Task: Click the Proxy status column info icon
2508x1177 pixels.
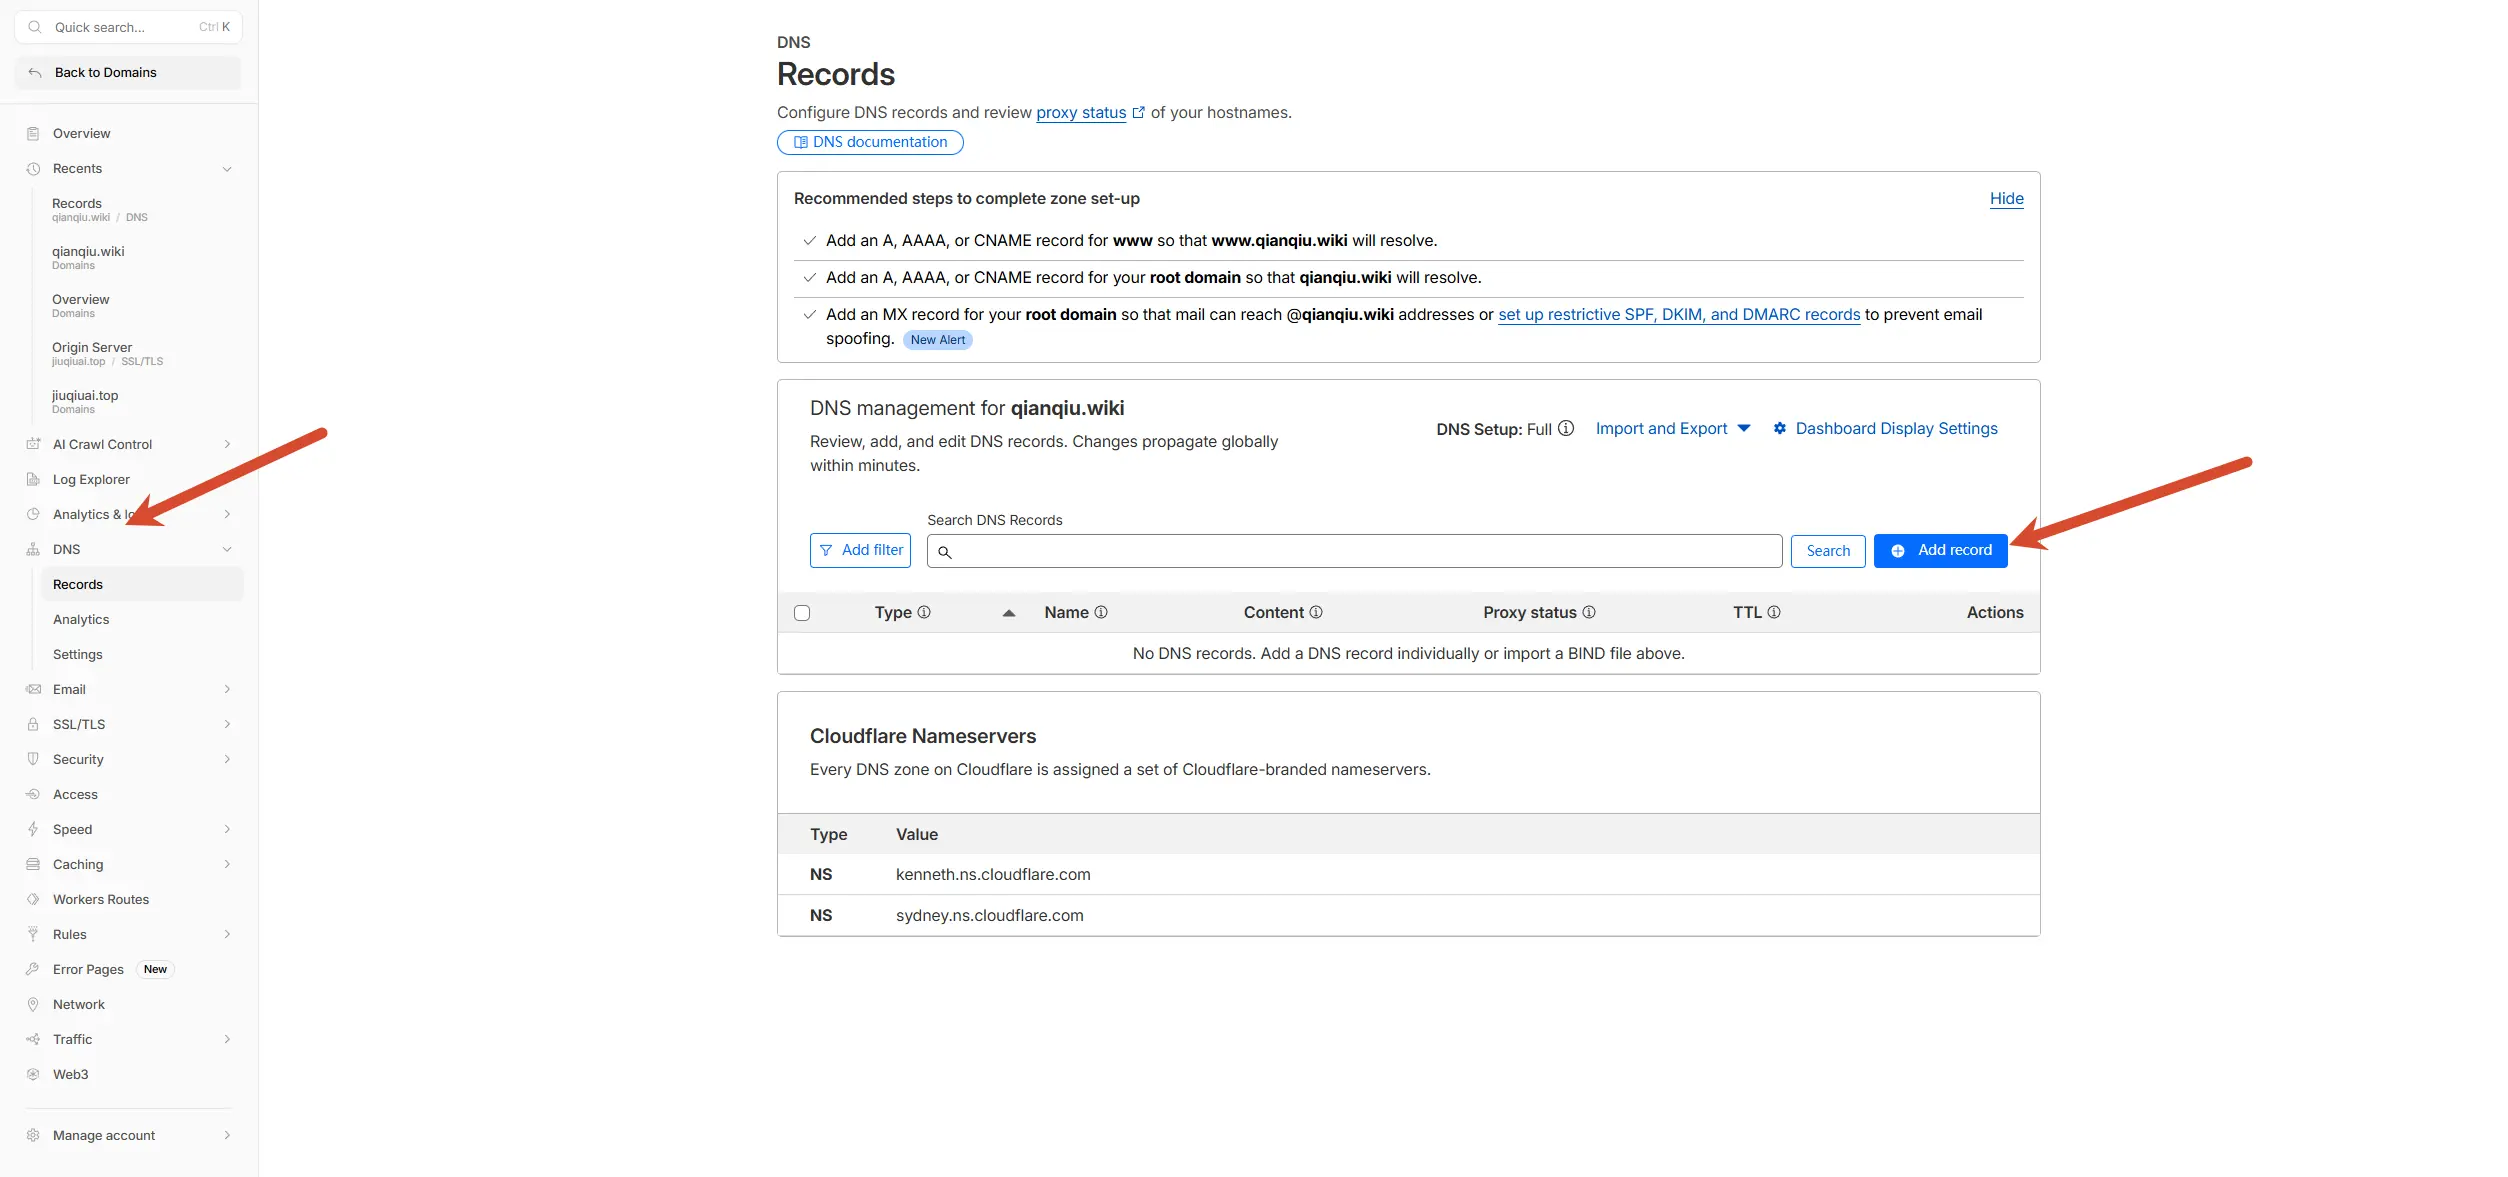Action: [1589, 612]
